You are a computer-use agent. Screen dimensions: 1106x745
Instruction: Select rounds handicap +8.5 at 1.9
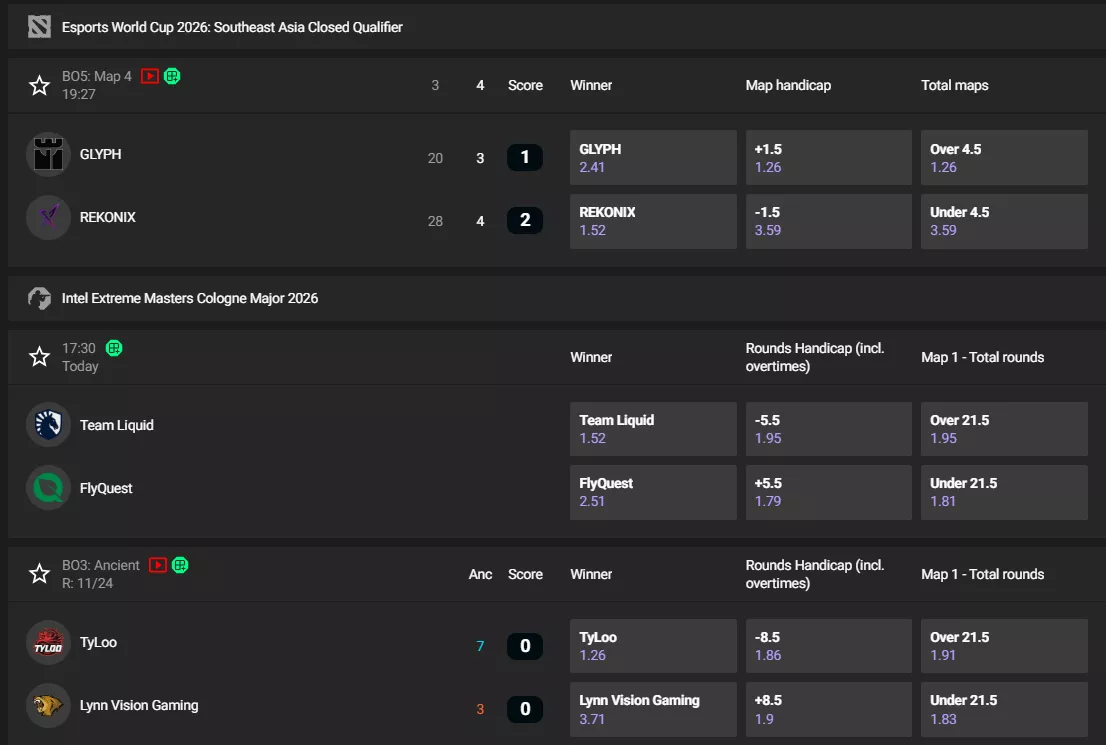pyautogui.click(x=829, y=710)
